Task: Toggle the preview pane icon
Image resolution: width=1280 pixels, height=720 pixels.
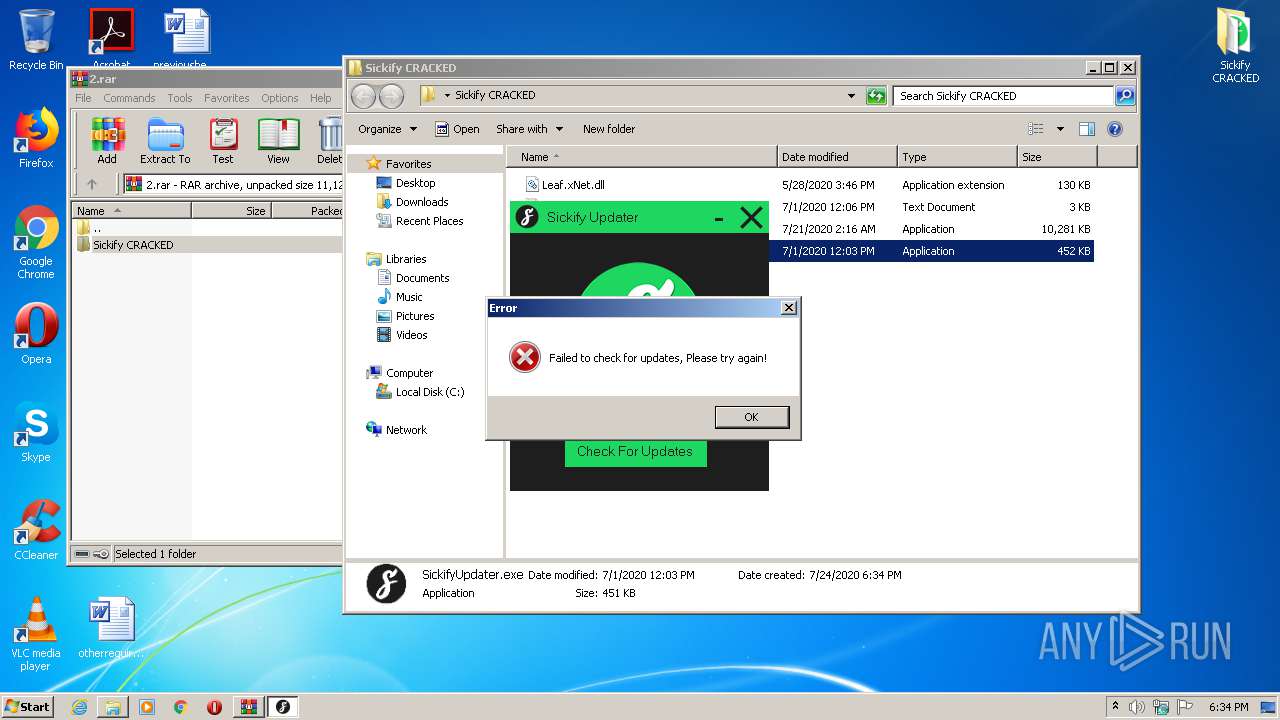Action: (1087, 129)
